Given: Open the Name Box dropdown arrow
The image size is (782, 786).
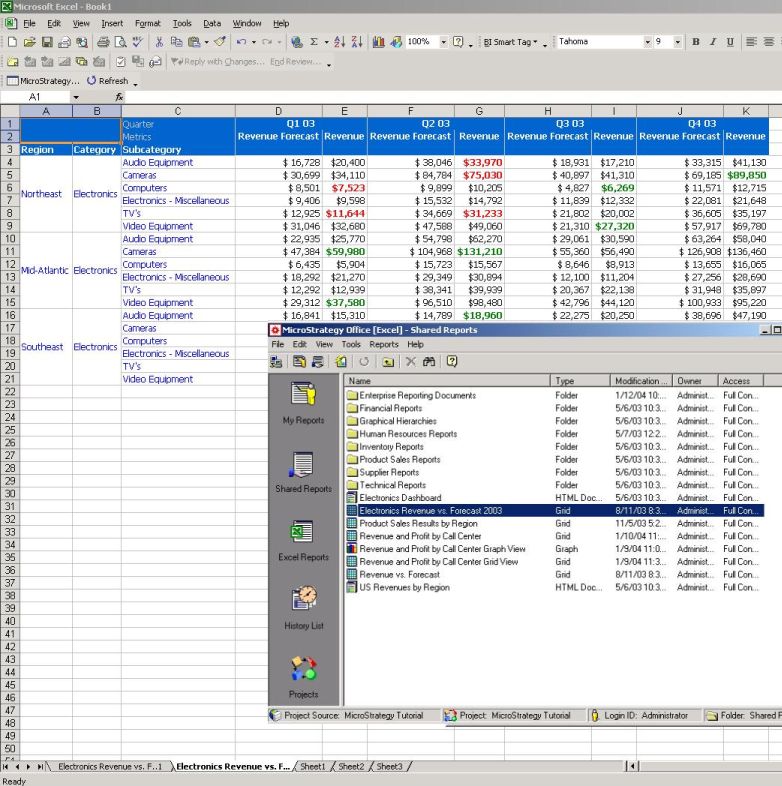Looking at the screenshot, I should coord(76,97).
